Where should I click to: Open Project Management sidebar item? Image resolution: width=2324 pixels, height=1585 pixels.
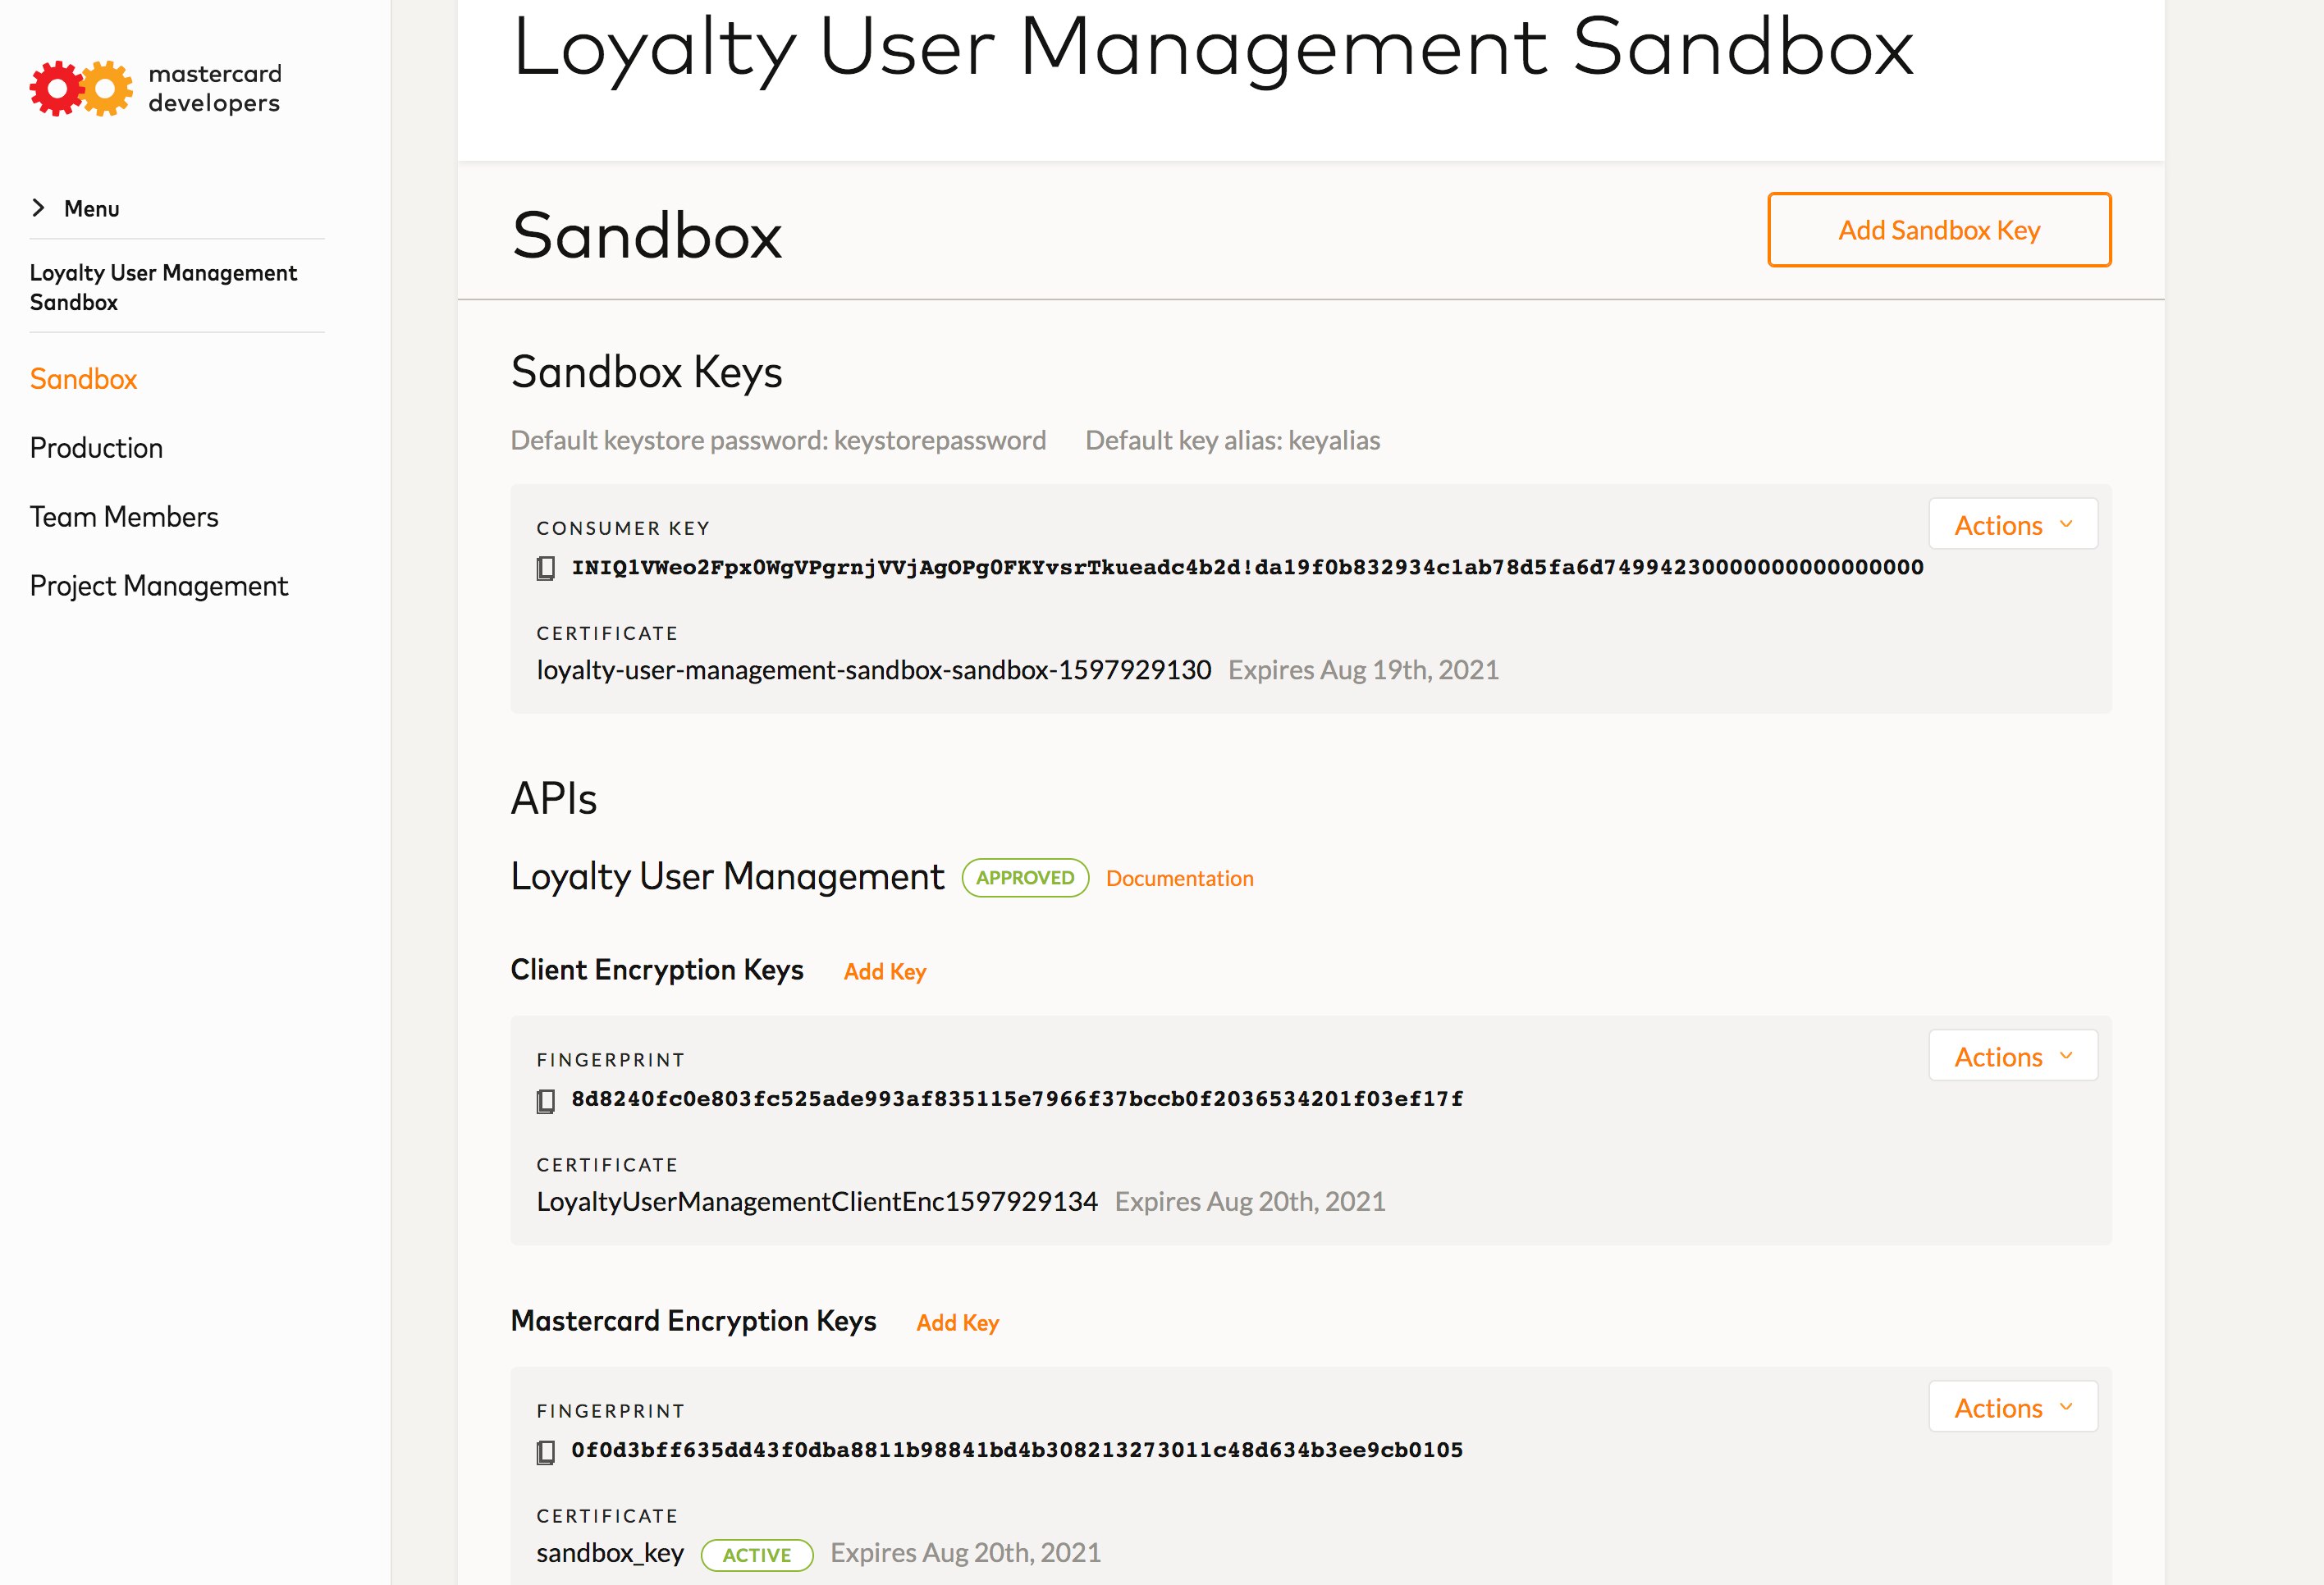tap(159, 586)
